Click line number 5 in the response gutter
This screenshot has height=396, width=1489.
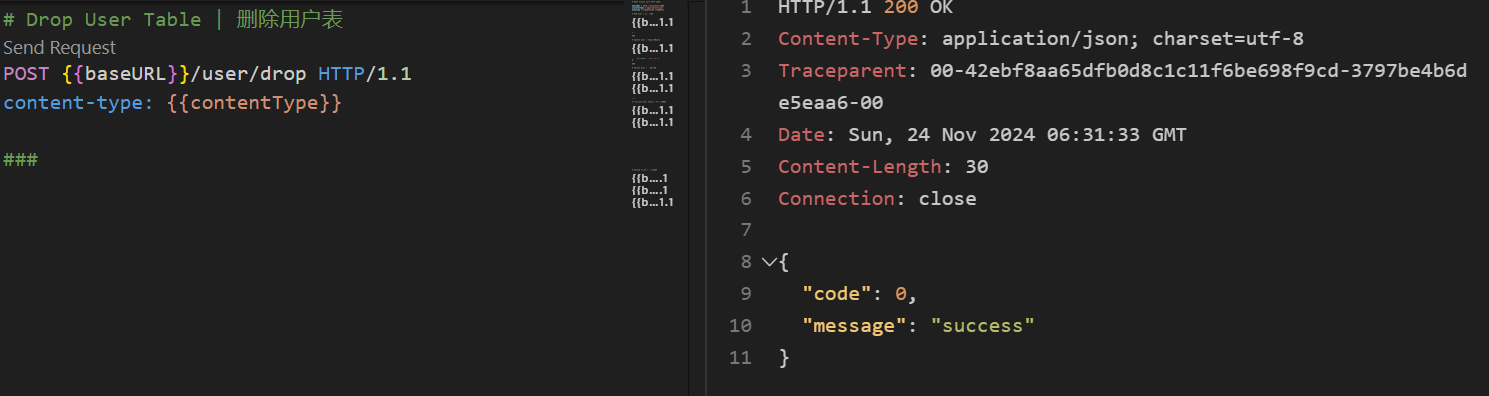(x=746, y=166)
